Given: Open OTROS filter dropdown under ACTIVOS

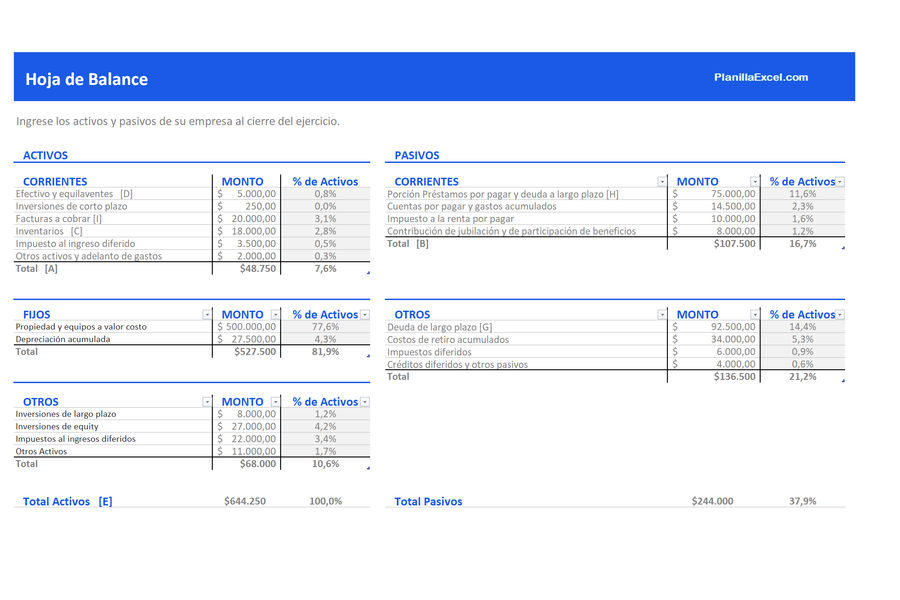Looking at the screenshot, I should (207, 402).
